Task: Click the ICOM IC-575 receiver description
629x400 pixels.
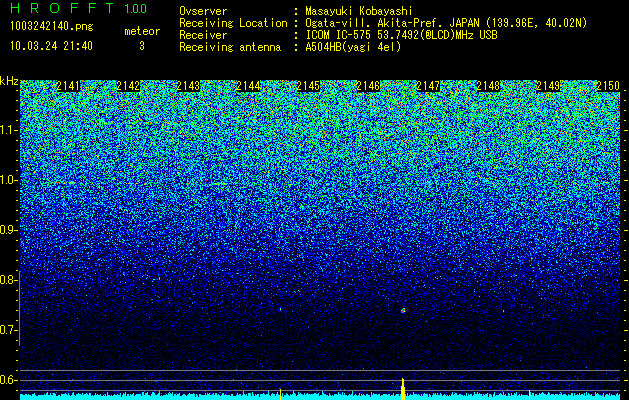Action: click(x=401, y=35)
